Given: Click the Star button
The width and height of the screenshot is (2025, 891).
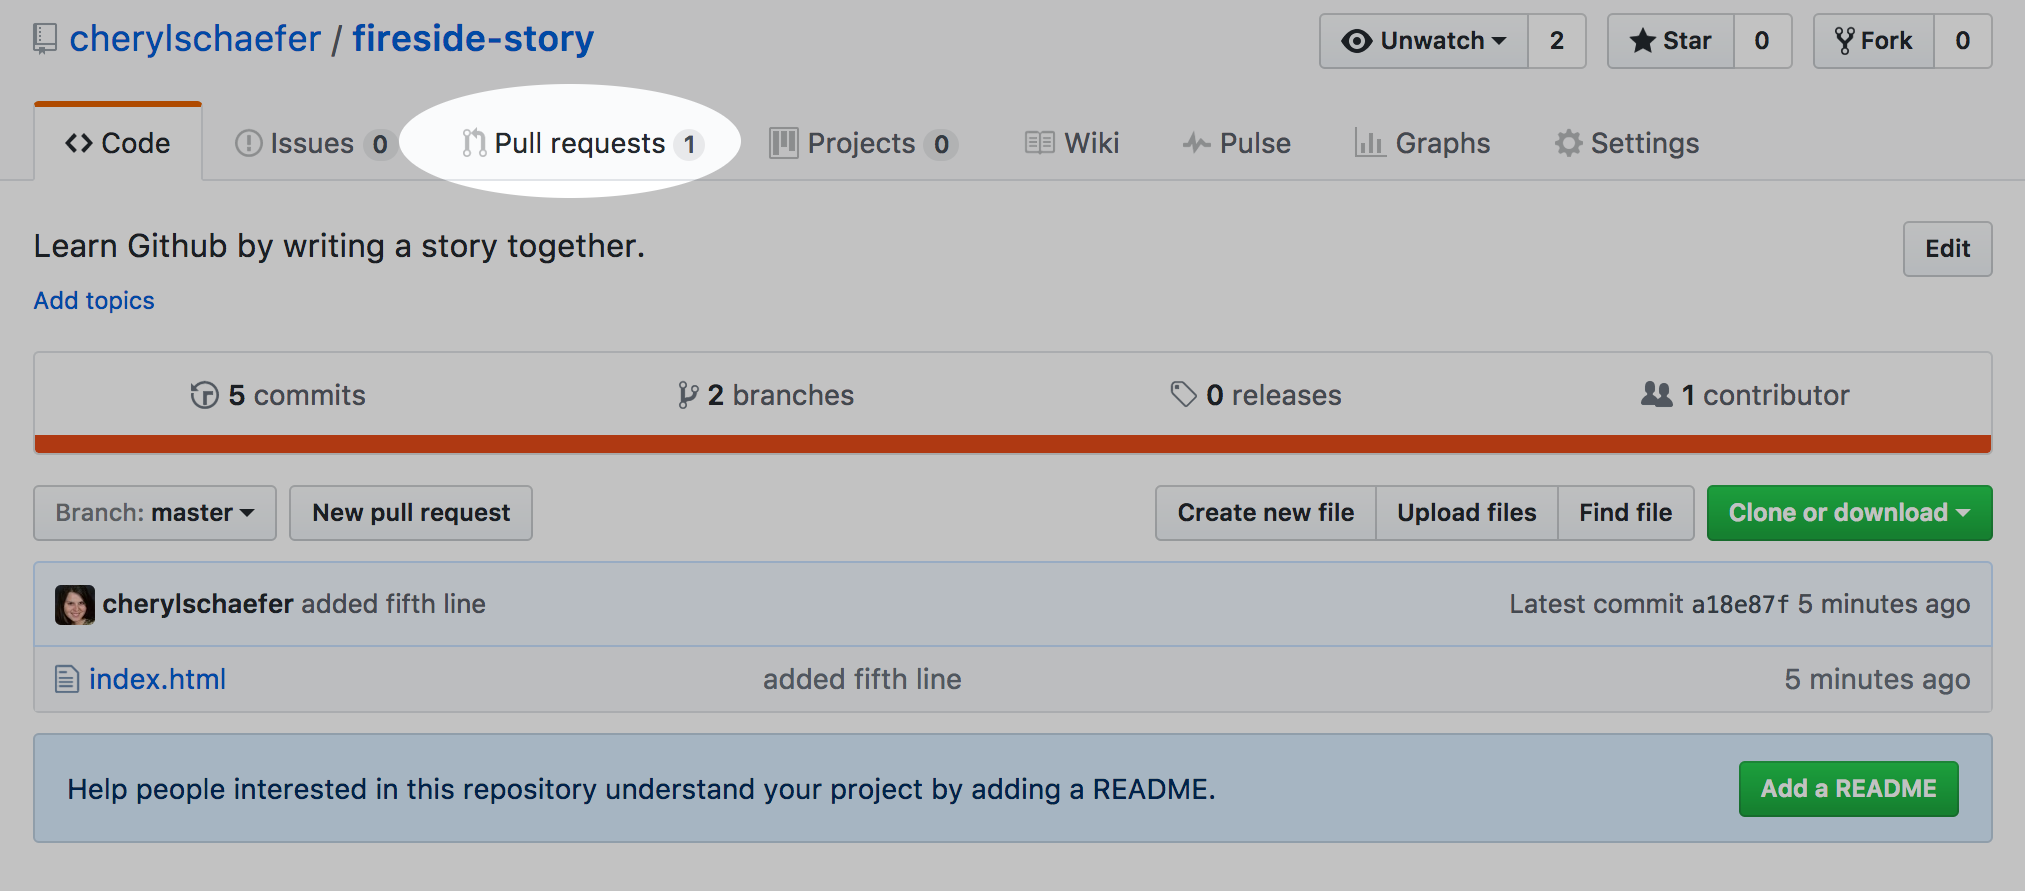Looking at the screenshot, I should pyautogui.click(x=1671, y=41).
